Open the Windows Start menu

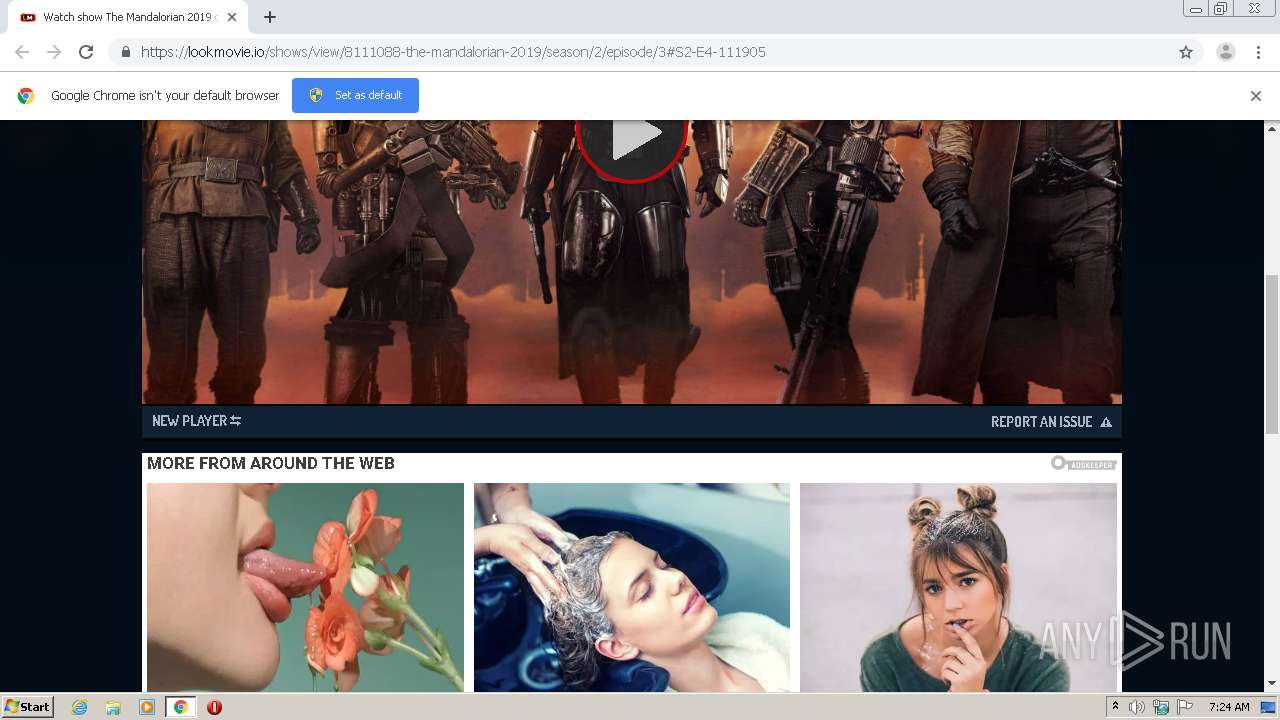click(27, 707)
